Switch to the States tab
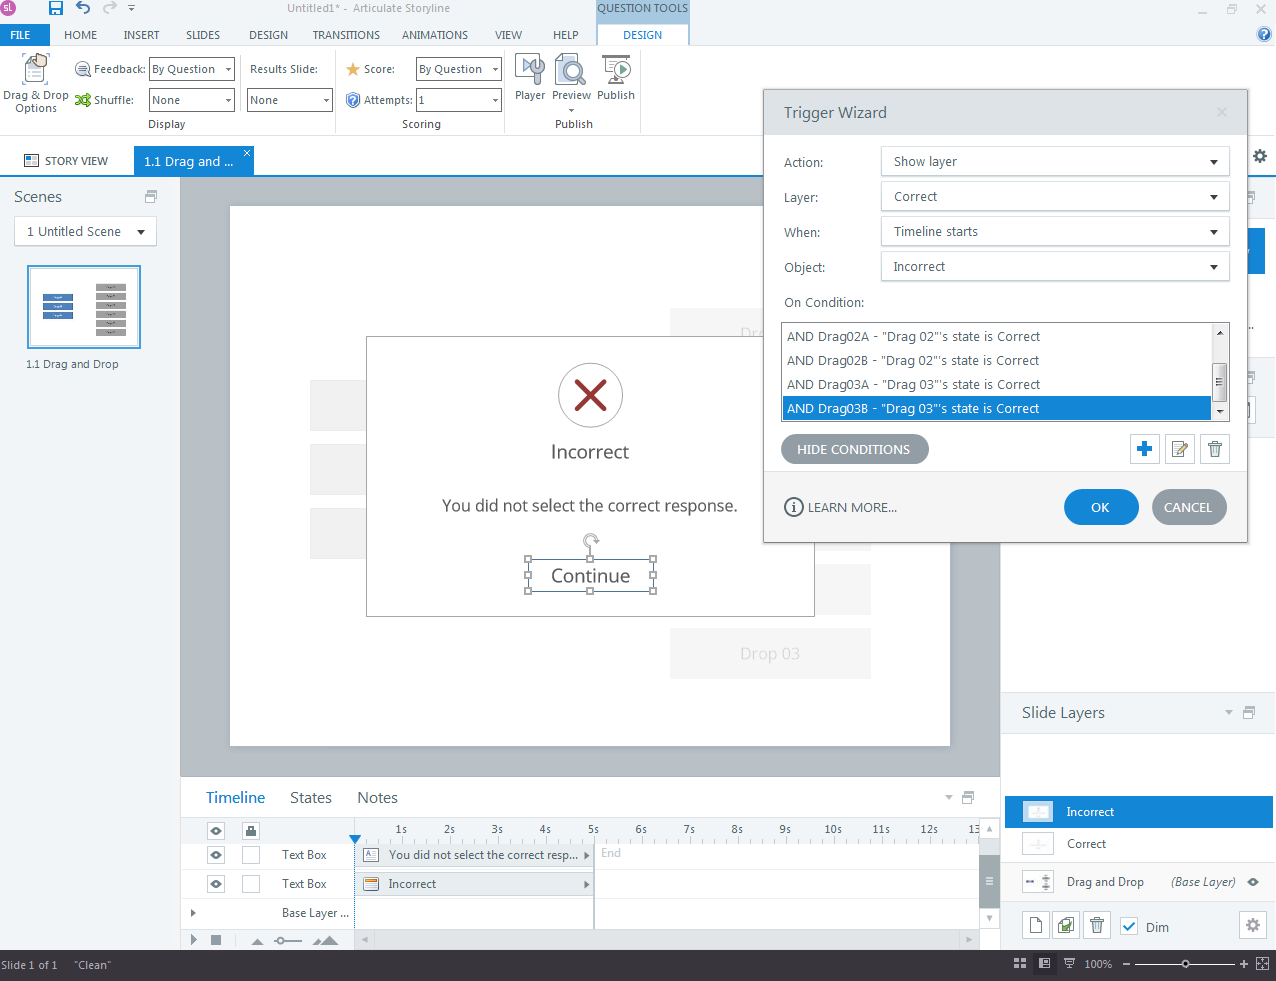This screenshot has height=981, width=1276. [310, 798]
